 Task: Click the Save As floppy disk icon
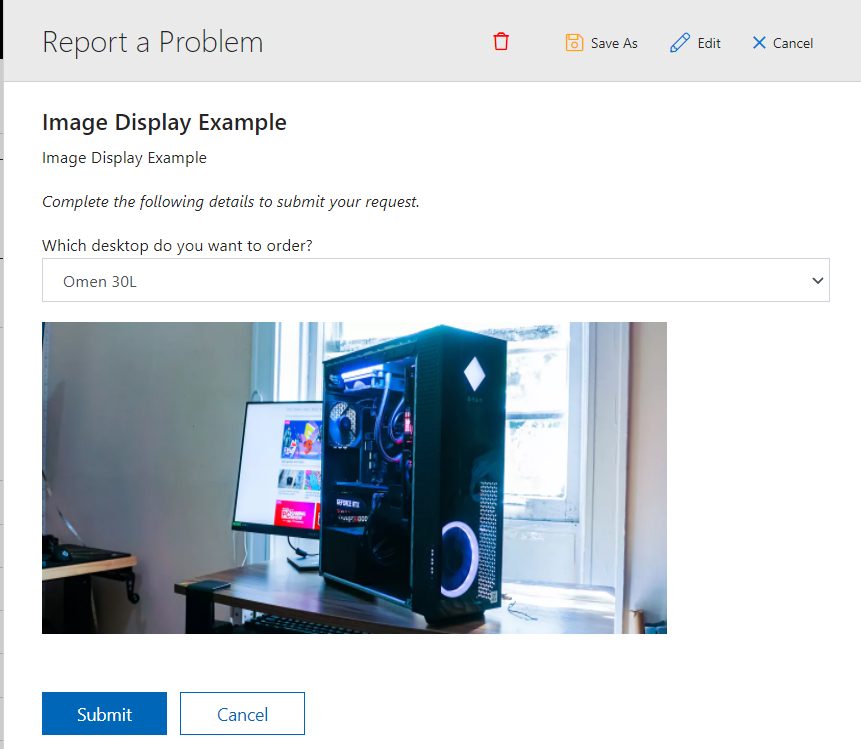574,43
